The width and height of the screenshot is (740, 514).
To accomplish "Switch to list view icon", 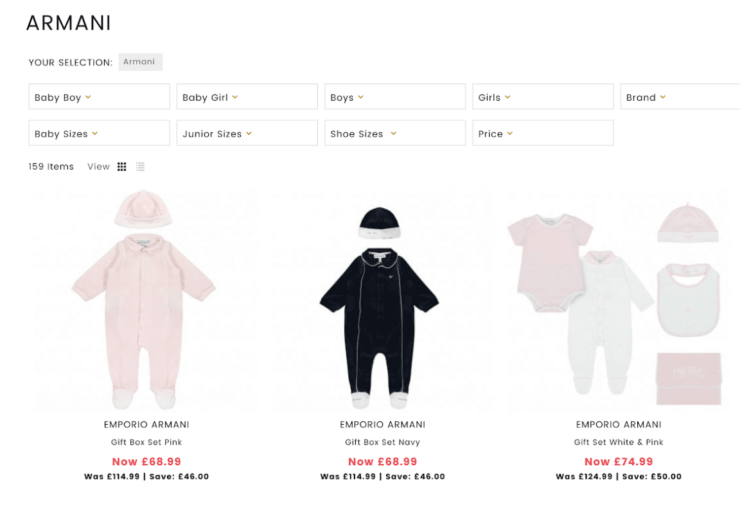I will (140, 167).
